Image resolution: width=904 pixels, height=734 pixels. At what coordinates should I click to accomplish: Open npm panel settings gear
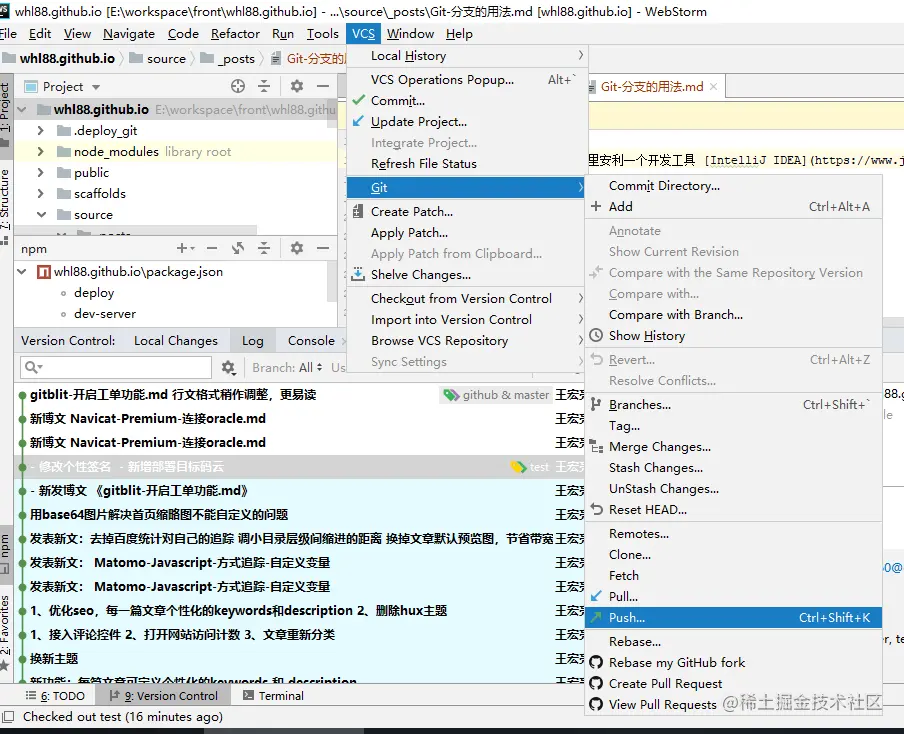point(296,249)
